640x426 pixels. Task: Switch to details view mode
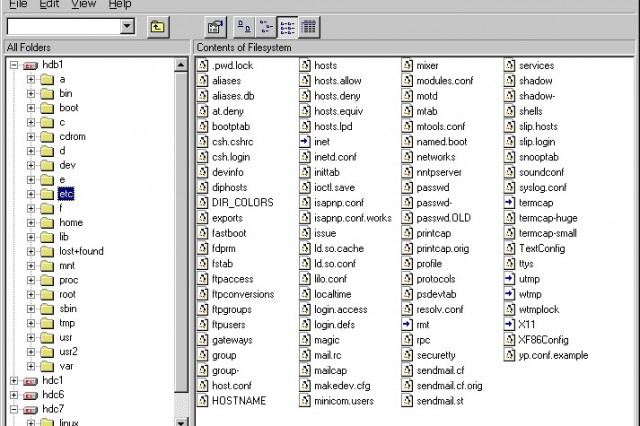point(310,26)
